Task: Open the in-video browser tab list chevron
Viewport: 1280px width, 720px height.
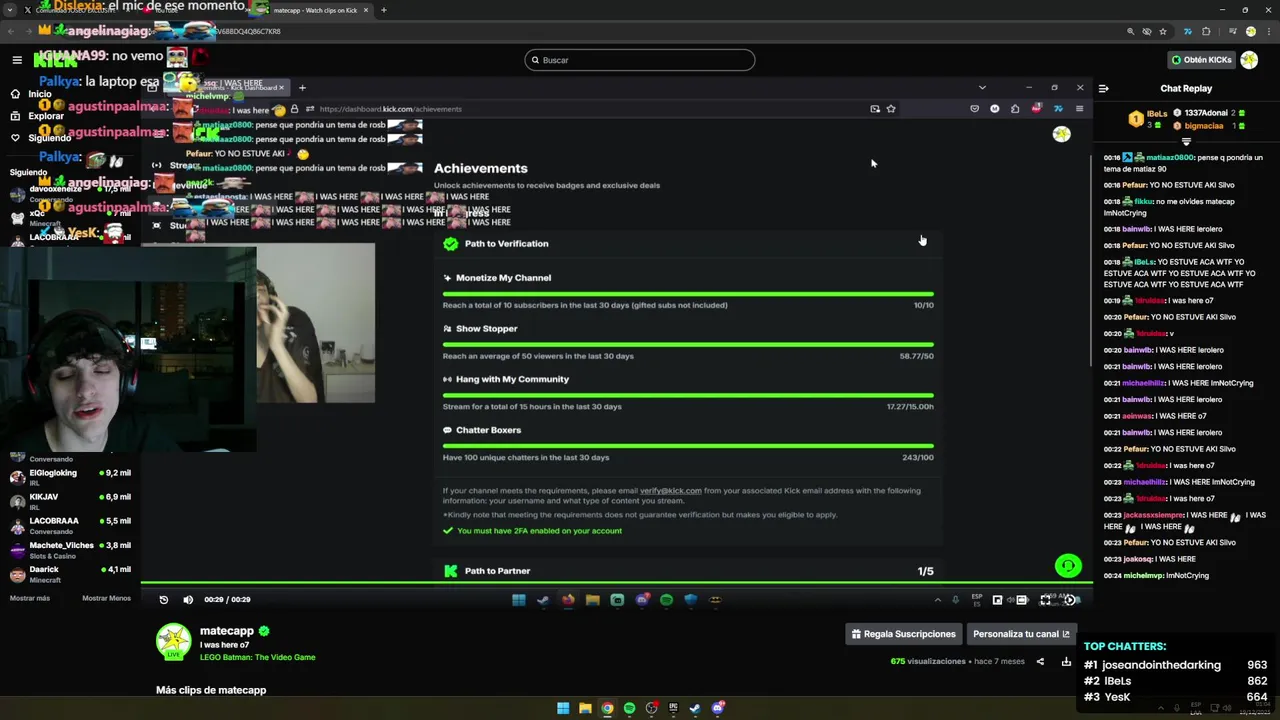Action: pyautogui.click(x=982, y=88)
